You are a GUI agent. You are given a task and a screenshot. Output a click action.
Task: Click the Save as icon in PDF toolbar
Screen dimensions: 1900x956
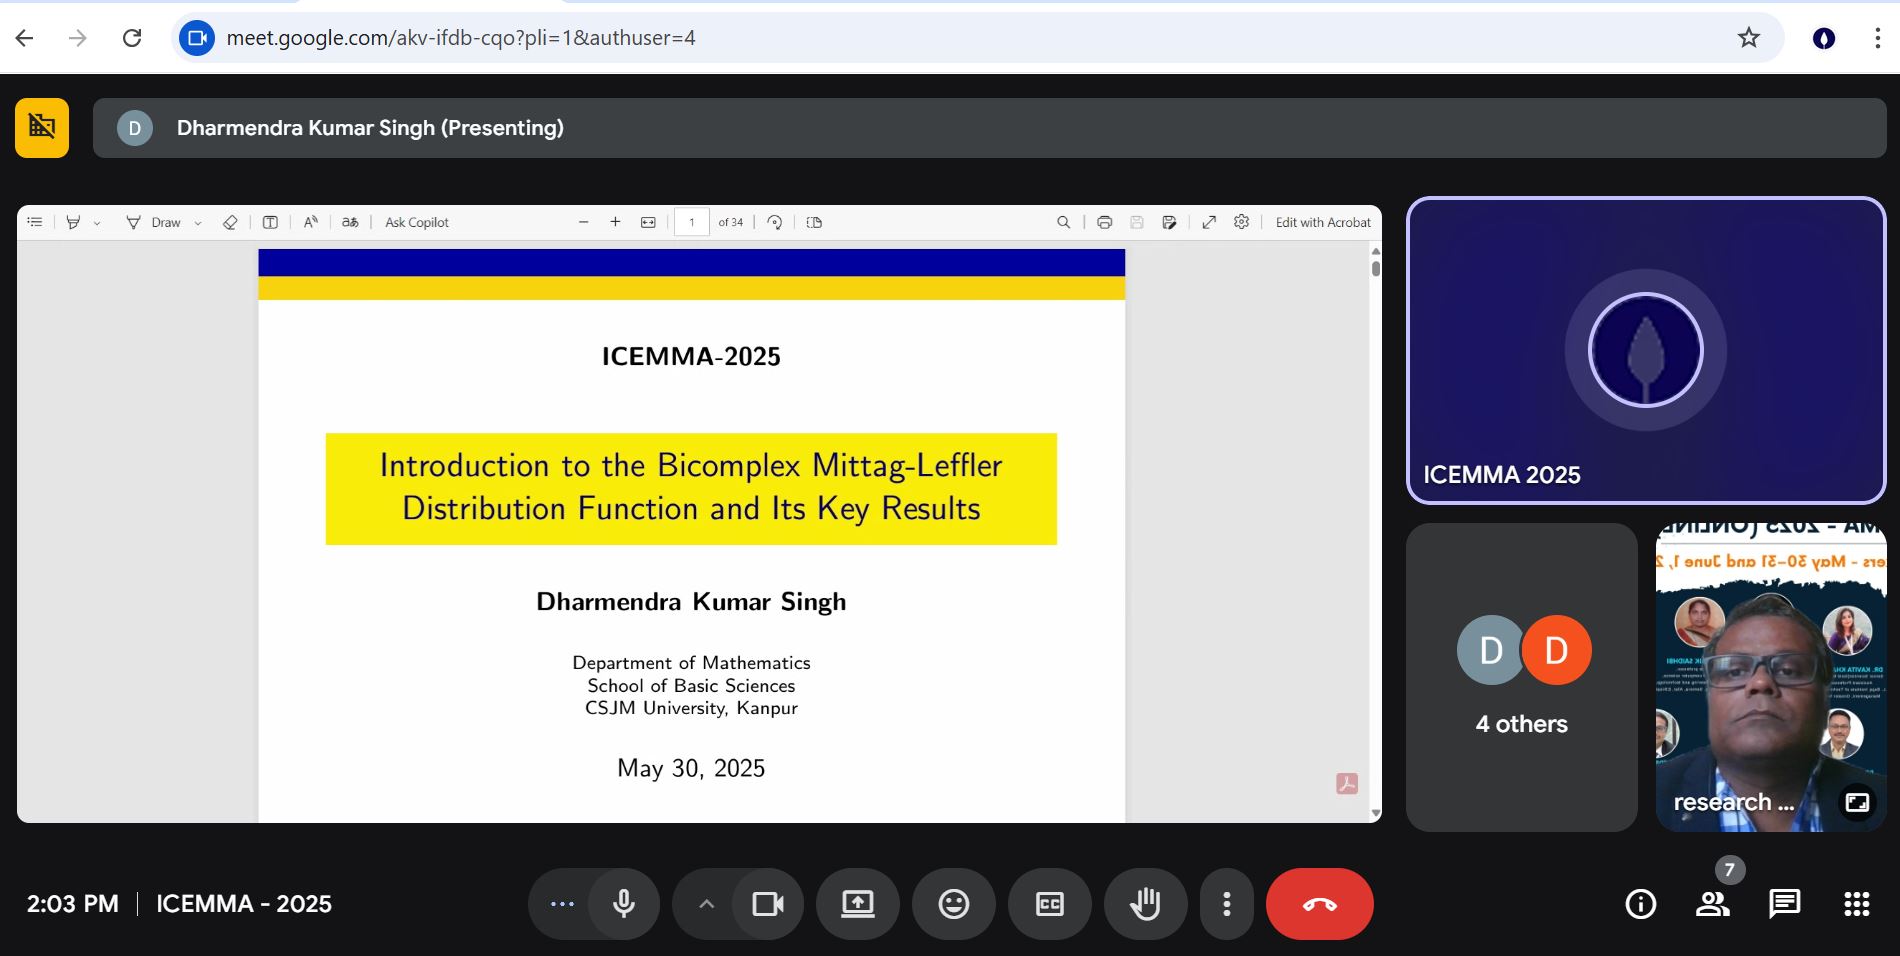(1169, 222)
